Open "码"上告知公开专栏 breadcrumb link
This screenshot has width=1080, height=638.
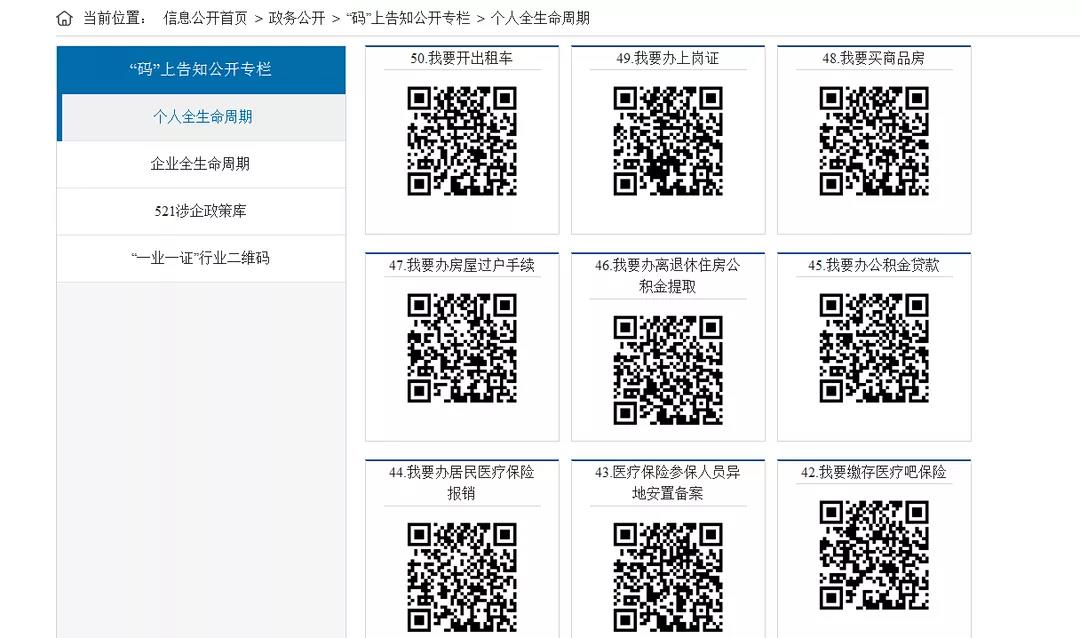pyautogui.click(x=408, y=19)
